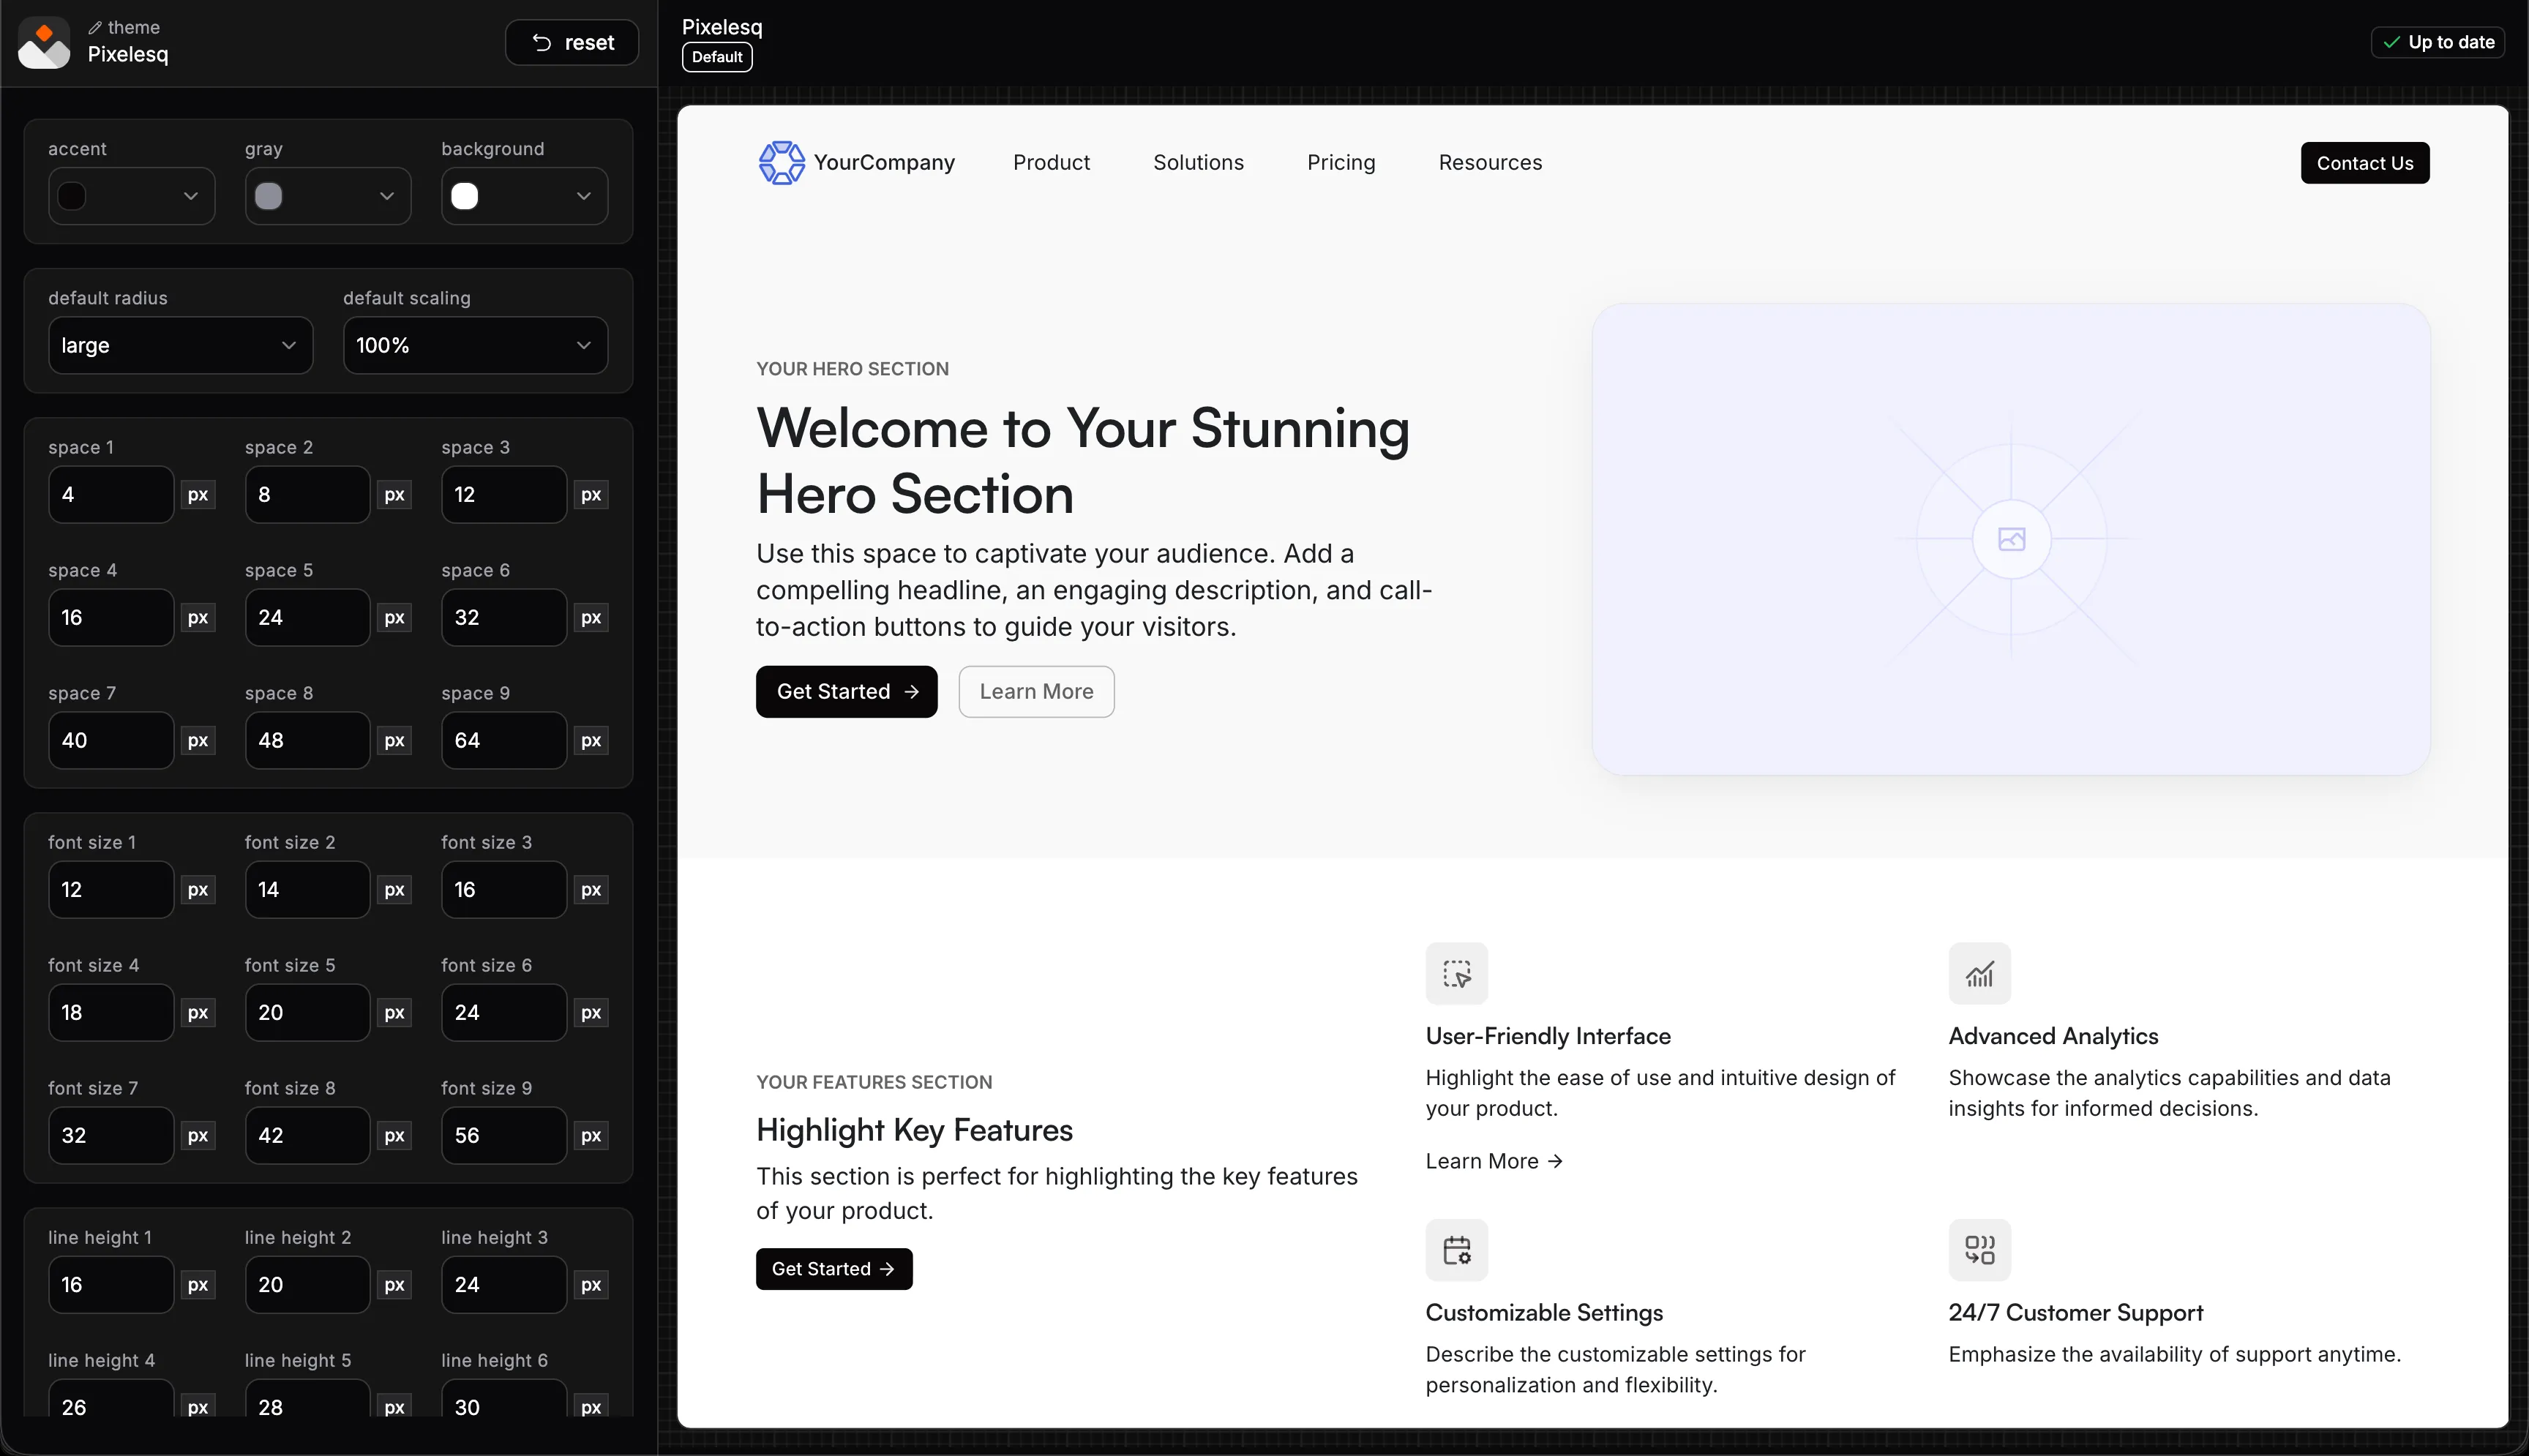Viewport: 2529px width, 1456px height.
Task: Click the gray color swatch
Action: (x=268, y=196)
